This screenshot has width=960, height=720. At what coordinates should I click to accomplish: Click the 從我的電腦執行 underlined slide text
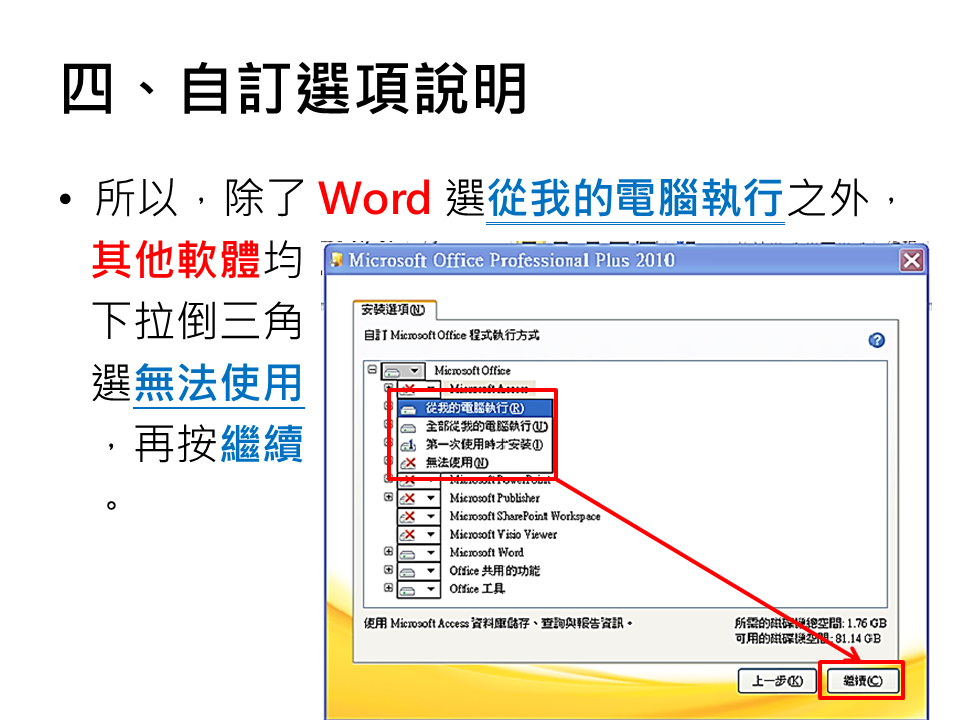(x=635, y=199)
